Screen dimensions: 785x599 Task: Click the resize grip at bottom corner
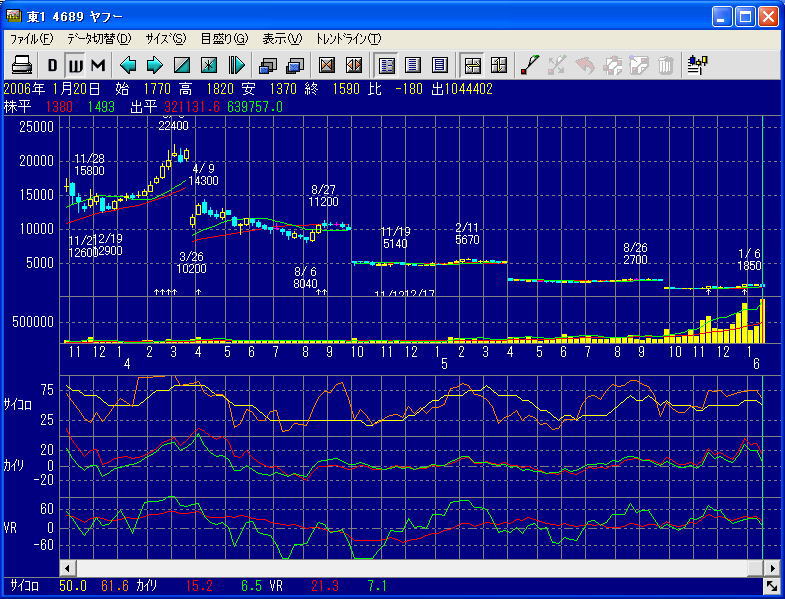pos(770,585)
